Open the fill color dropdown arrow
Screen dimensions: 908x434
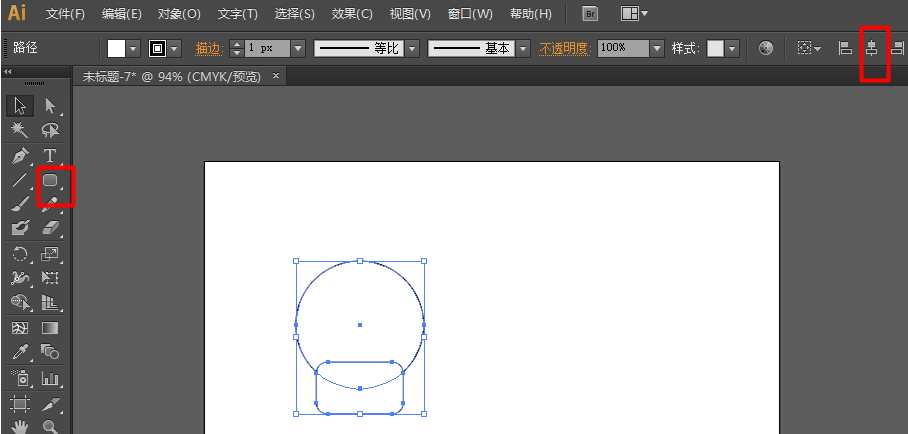(134, 49)
